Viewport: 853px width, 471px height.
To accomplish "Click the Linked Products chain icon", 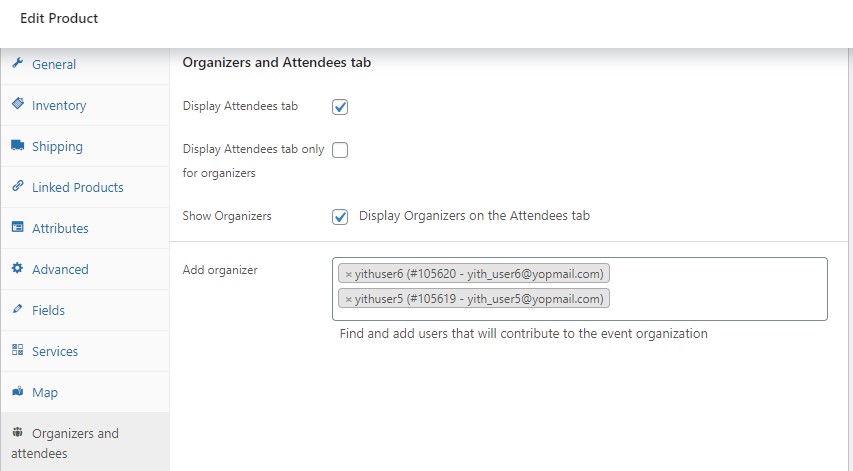I will click(17, 187).
